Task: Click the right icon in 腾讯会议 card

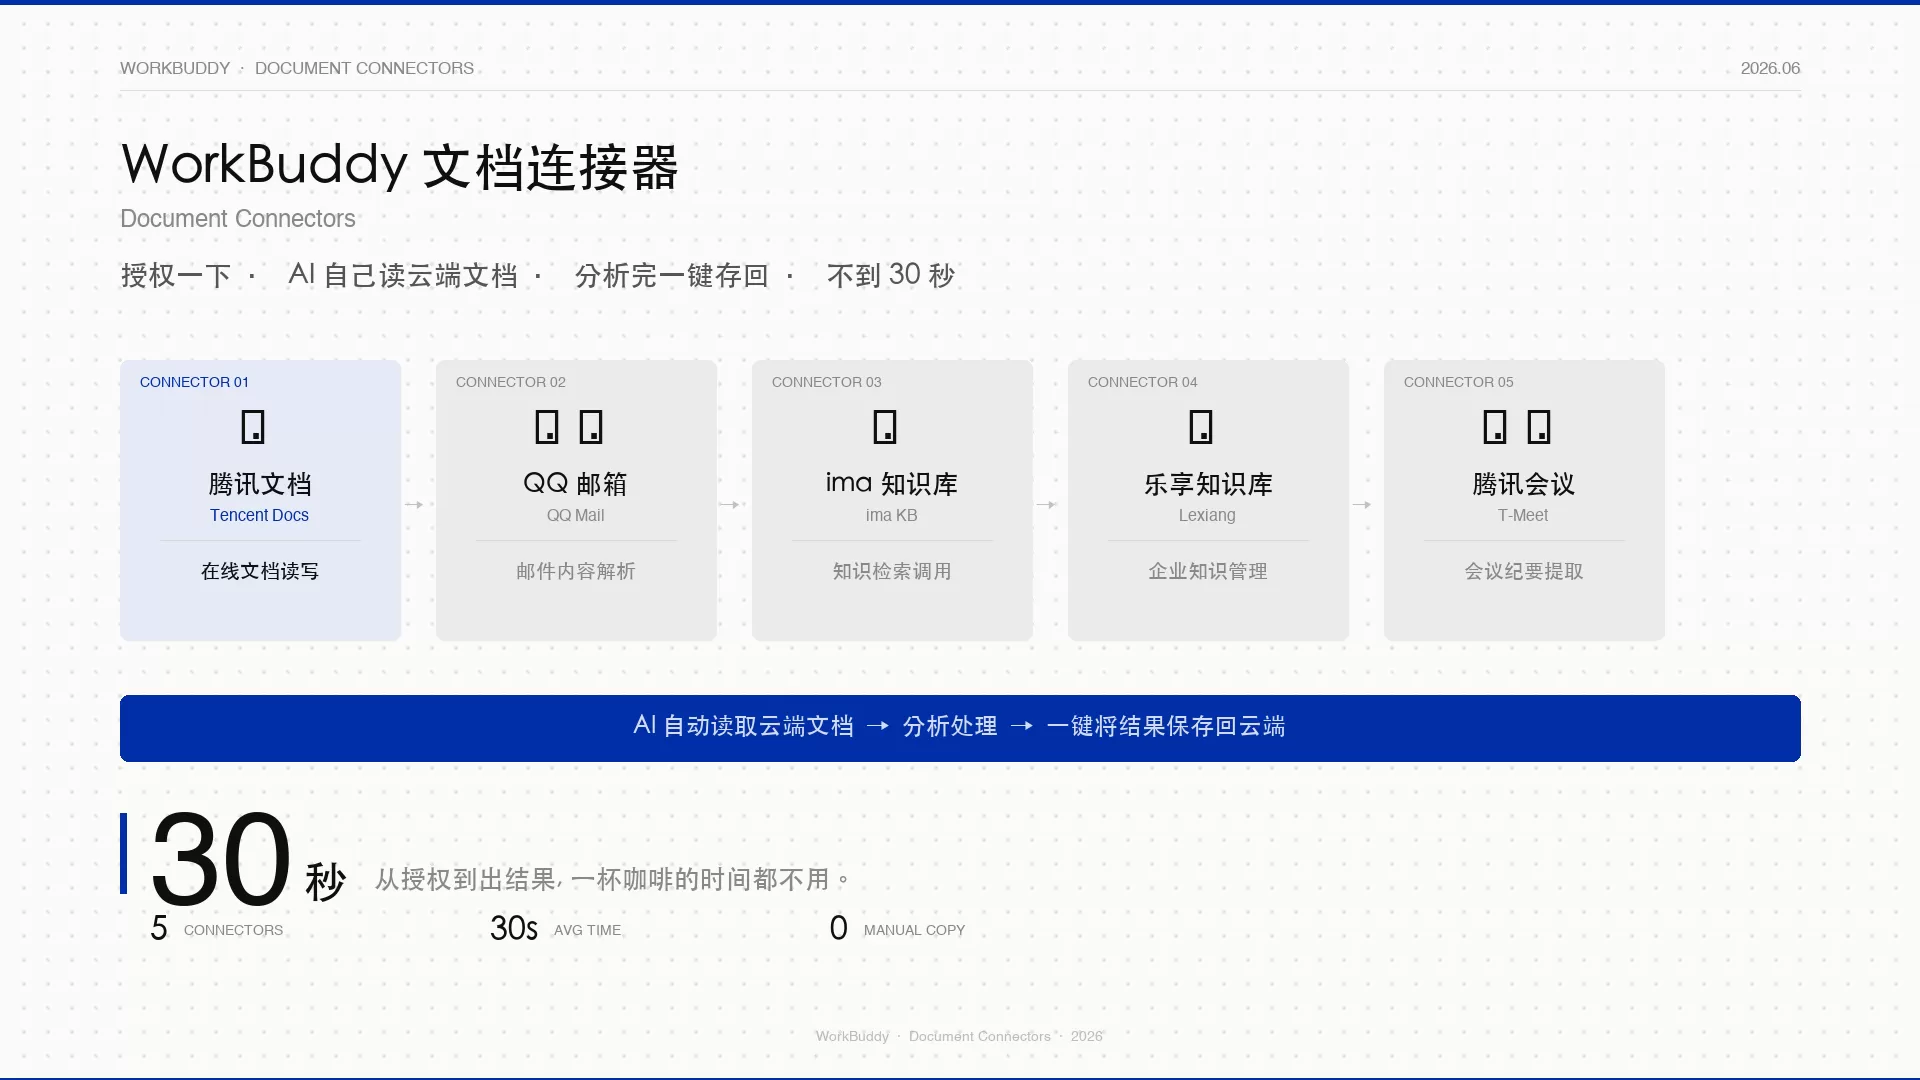Action: tap(1539, 427)
